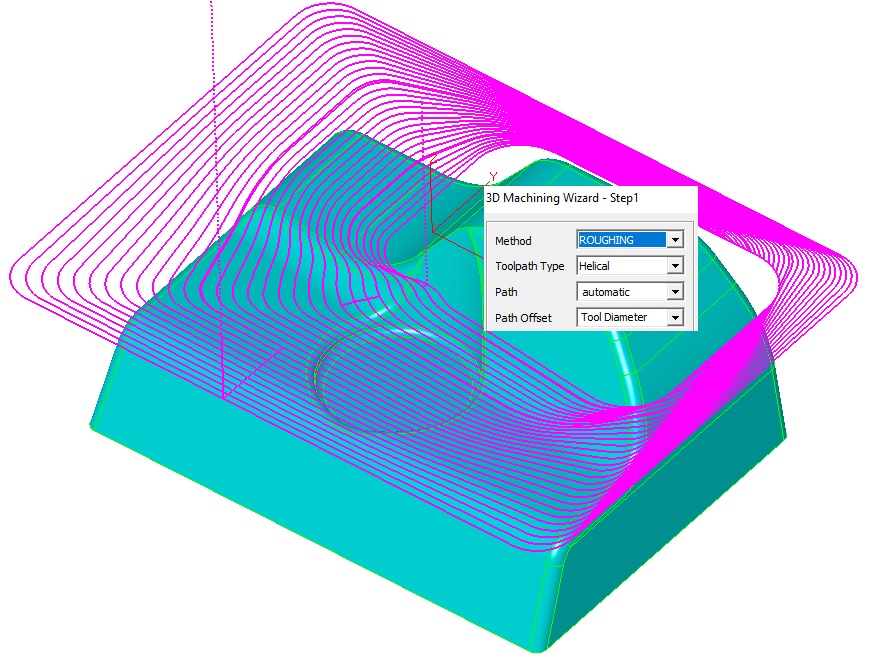Screen dimensions: 870x662
Task: Expand the Path Offset dropdown arrow
Action: [675, 317]
